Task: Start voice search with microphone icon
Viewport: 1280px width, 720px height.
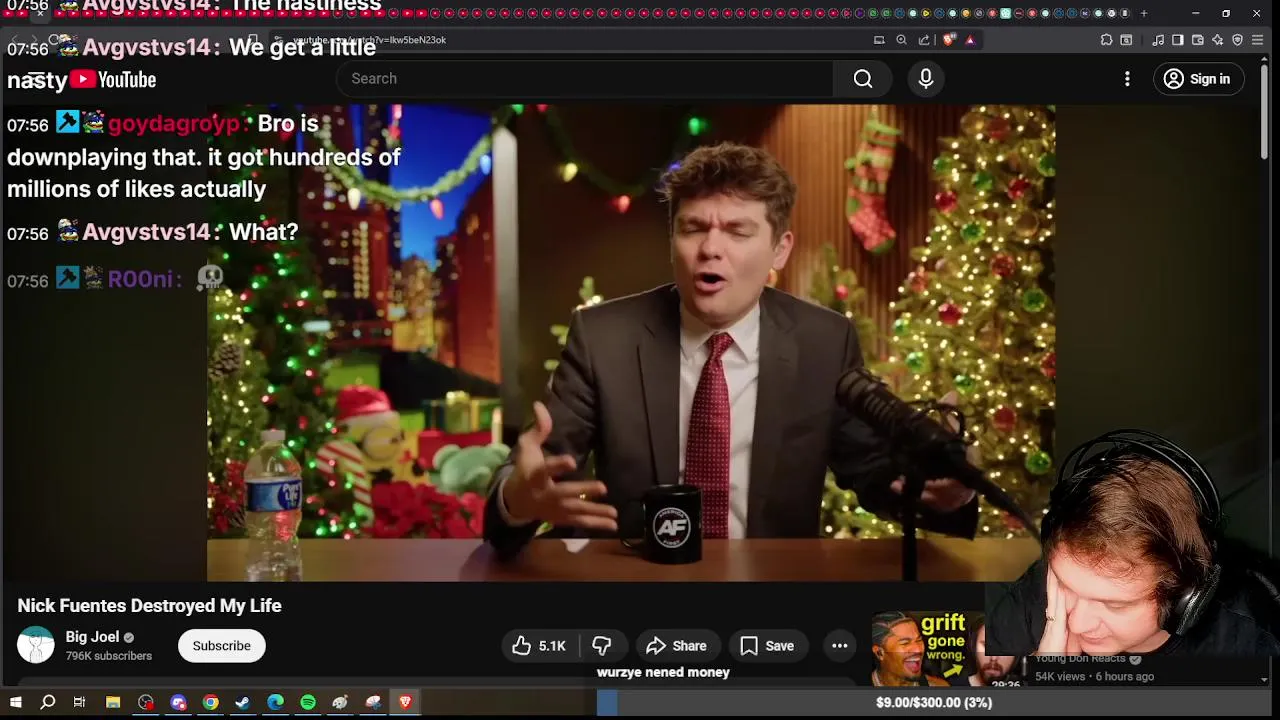Action: click(926, 79)
